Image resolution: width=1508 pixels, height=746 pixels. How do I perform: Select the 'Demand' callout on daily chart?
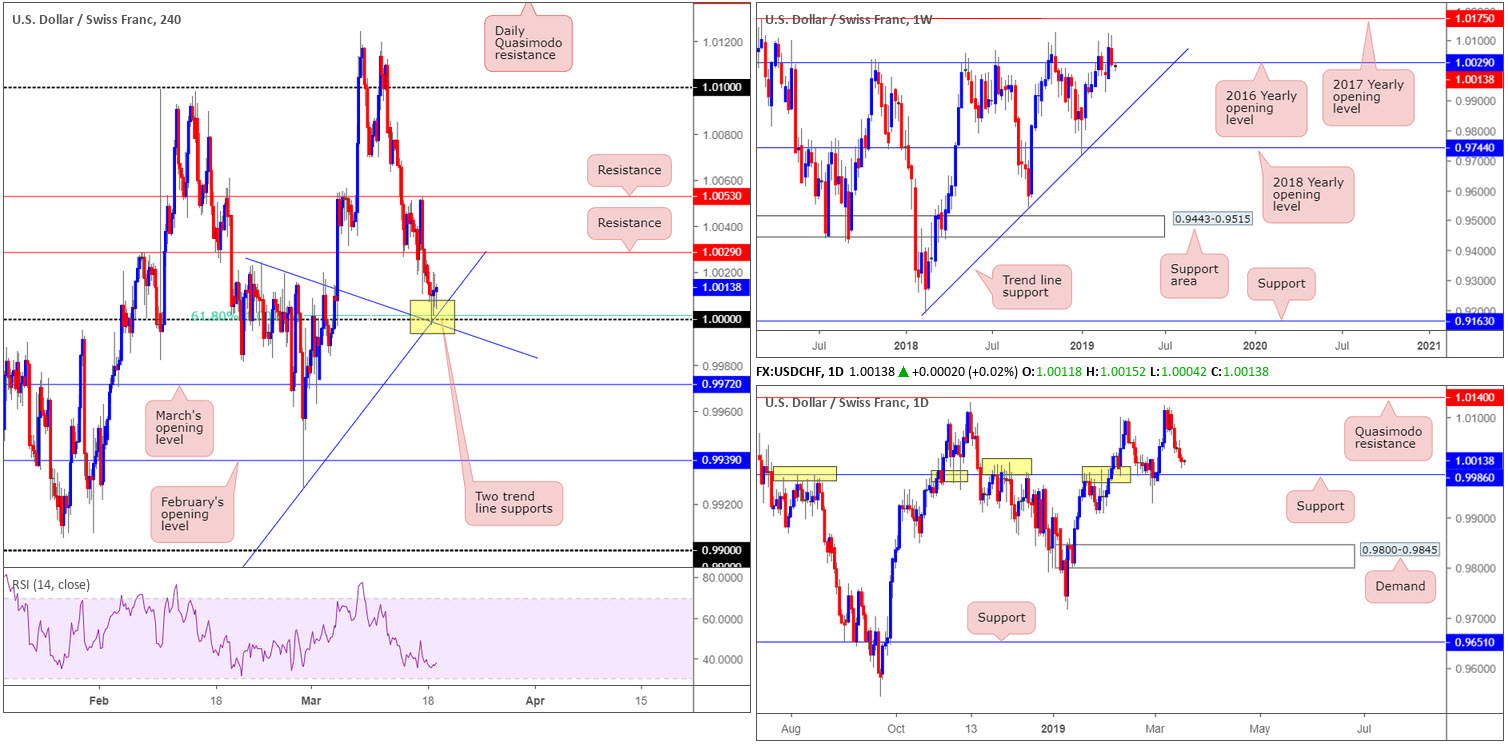tap(1400, 586)
